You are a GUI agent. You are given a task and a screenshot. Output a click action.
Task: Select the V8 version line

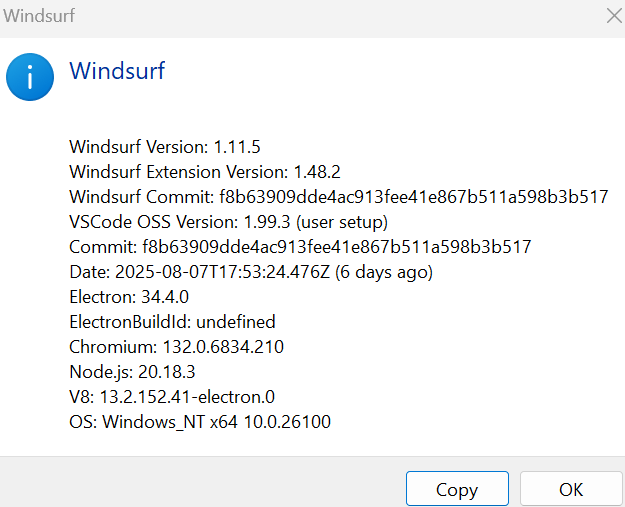pyautogui.click(x=171, y=397)
